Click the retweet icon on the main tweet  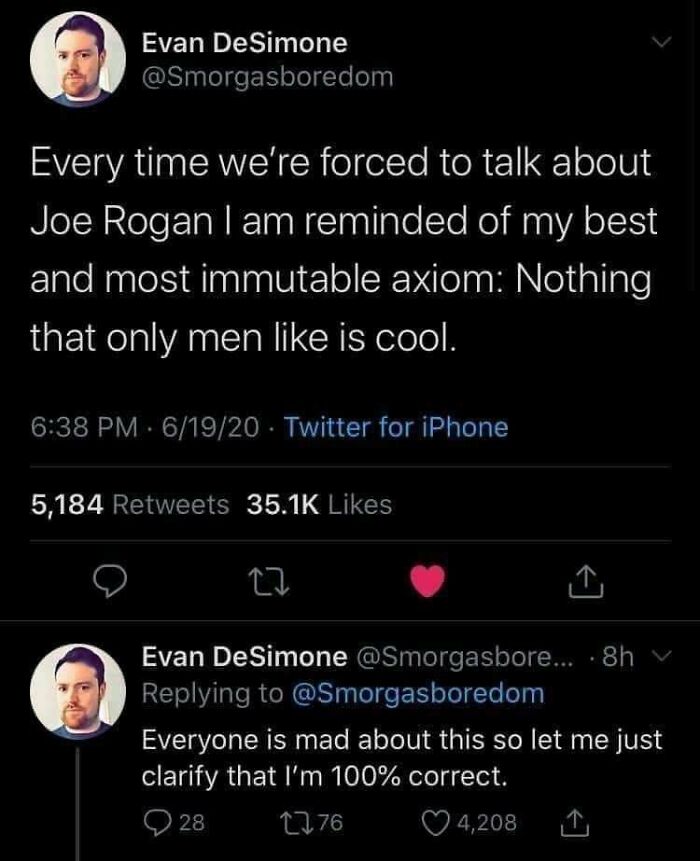pos(272,580)
